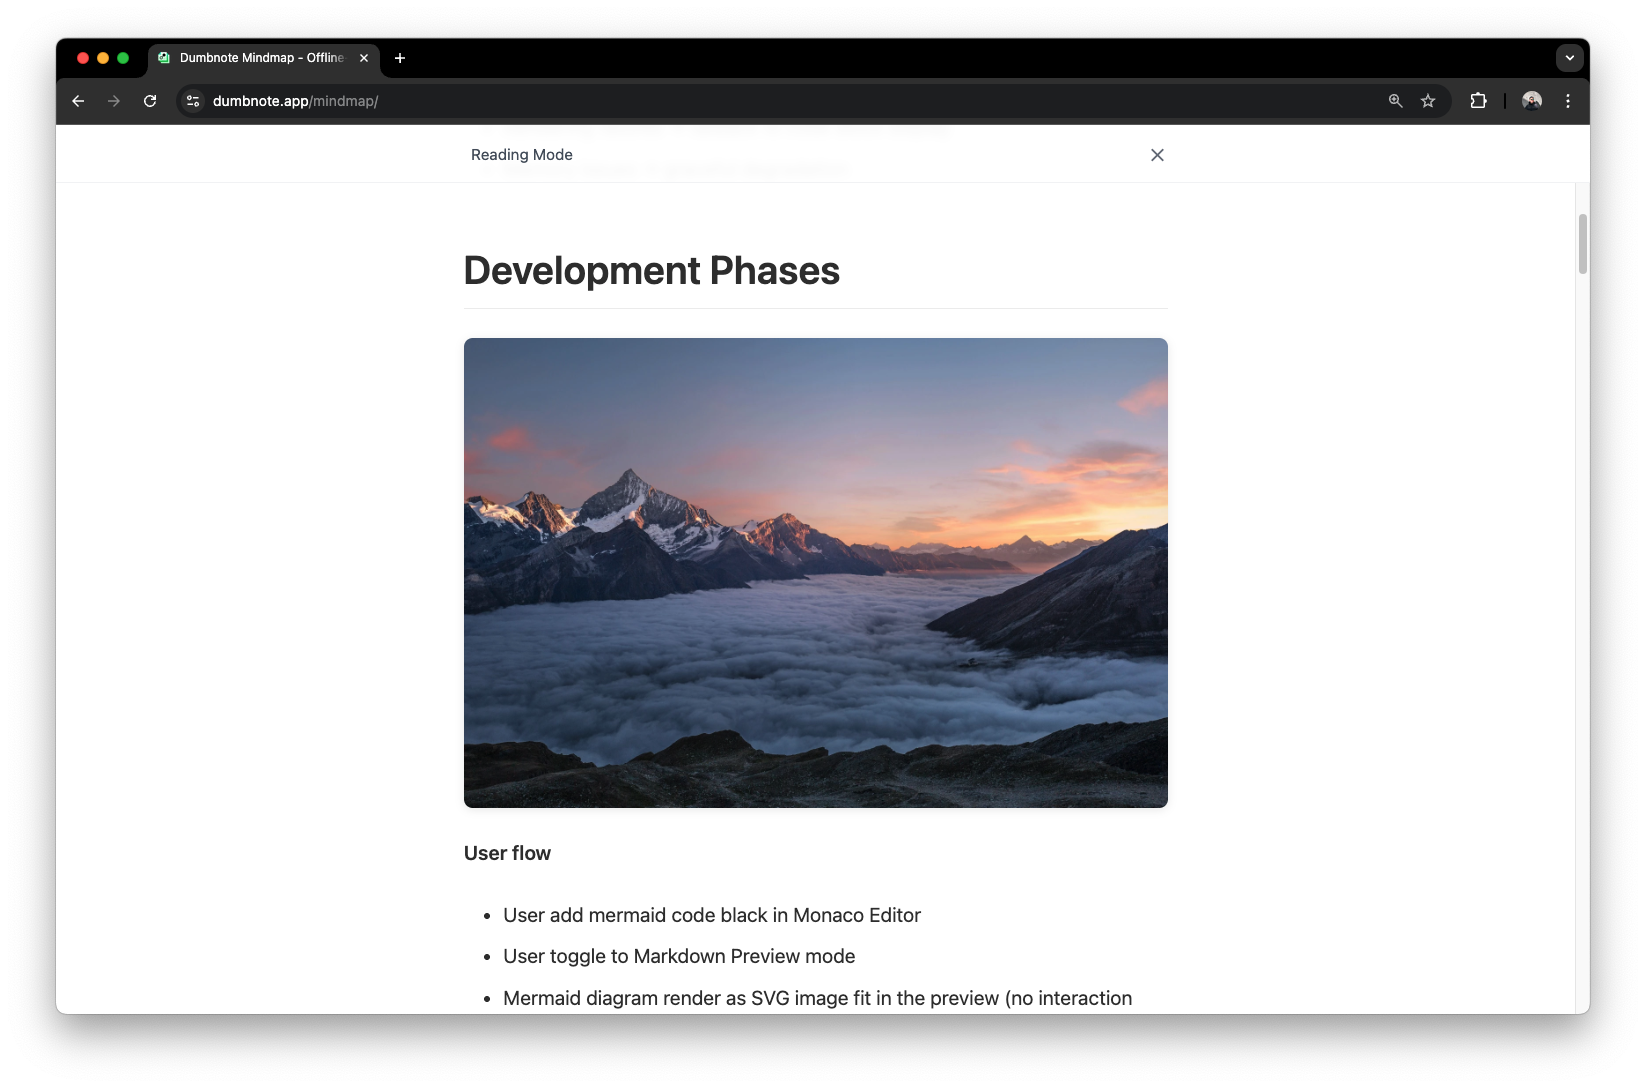Go back using the browser back arrow
1646x1088 pixels.
pos(78,101)
